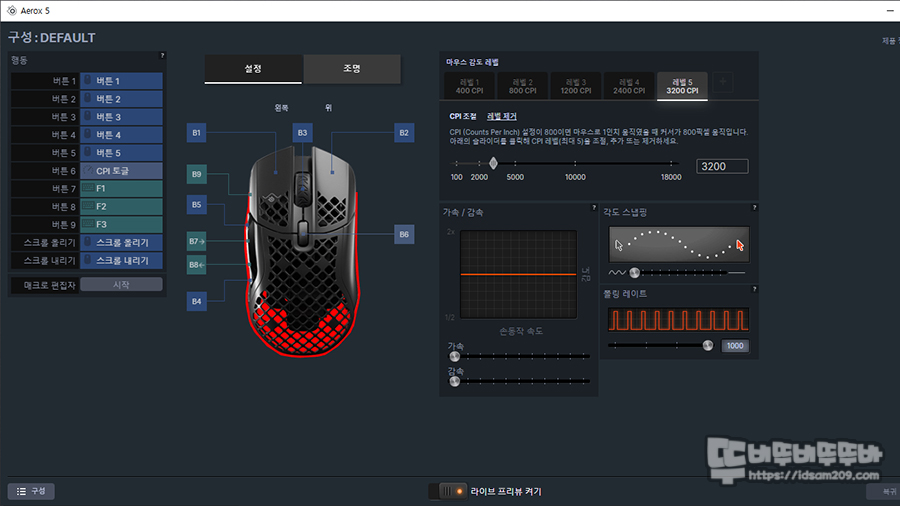Click the 가속 acceleration slider knob
Viewport: 900px width, 506px height.
click(455, 356)
